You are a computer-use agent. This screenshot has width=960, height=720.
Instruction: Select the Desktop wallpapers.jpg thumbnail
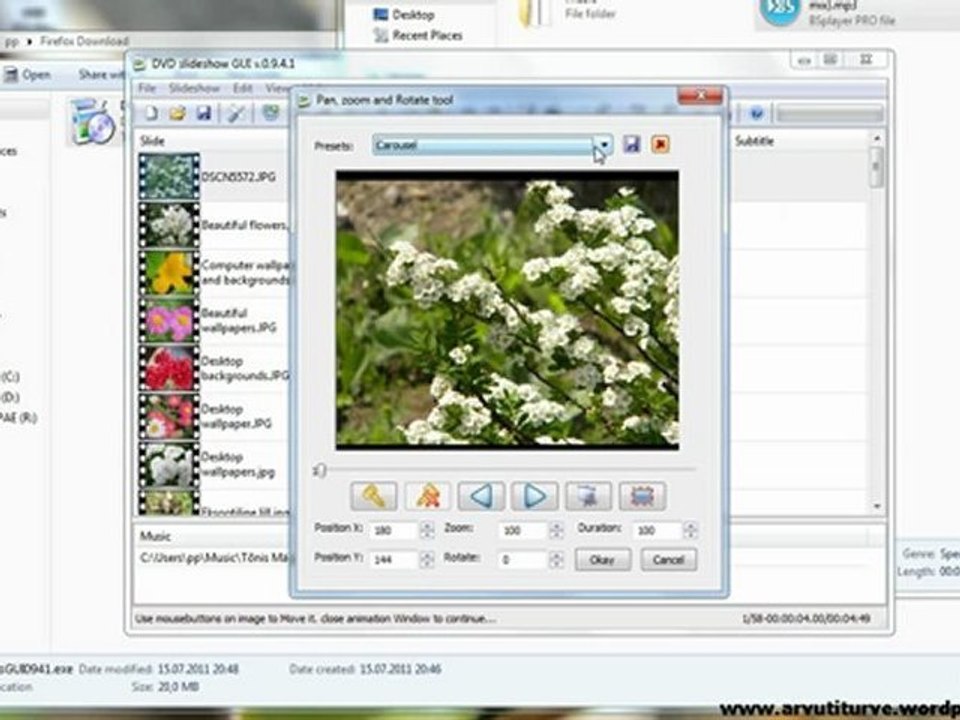[x=169, y=465]
